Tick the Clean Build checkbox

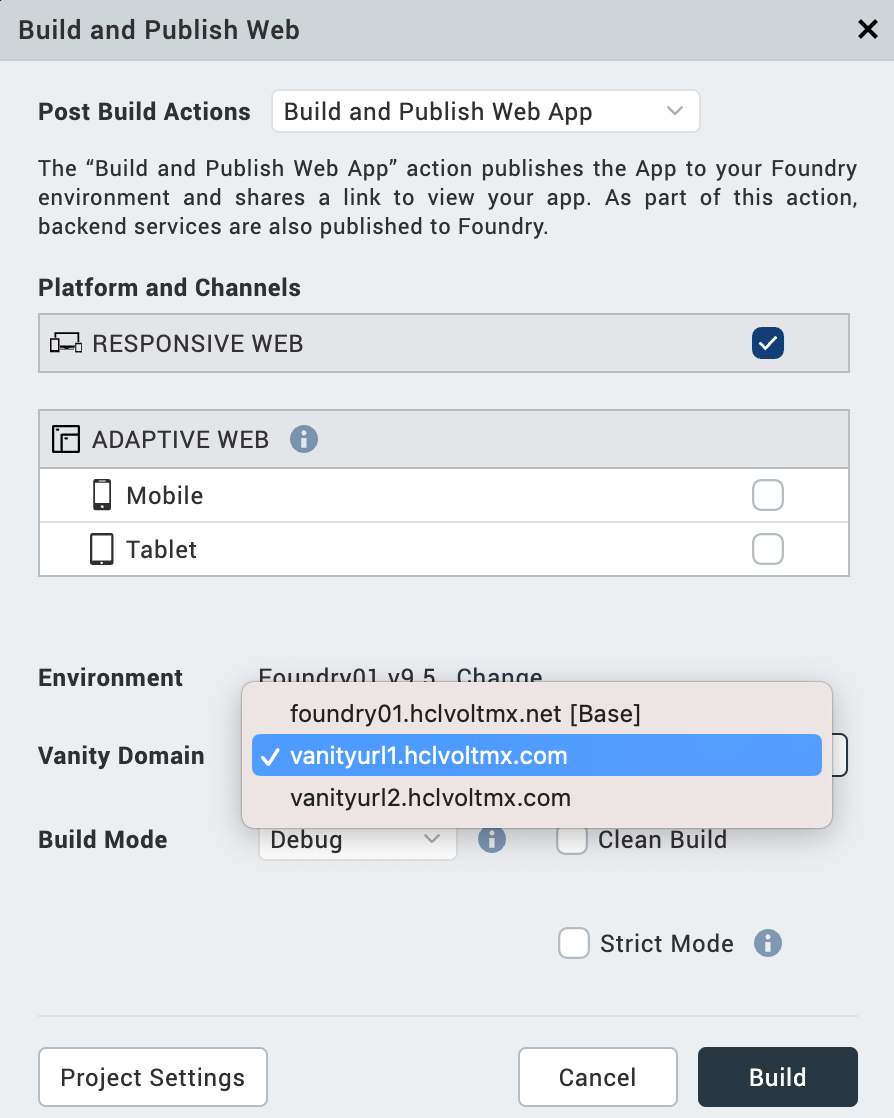(x=572, y=840)
